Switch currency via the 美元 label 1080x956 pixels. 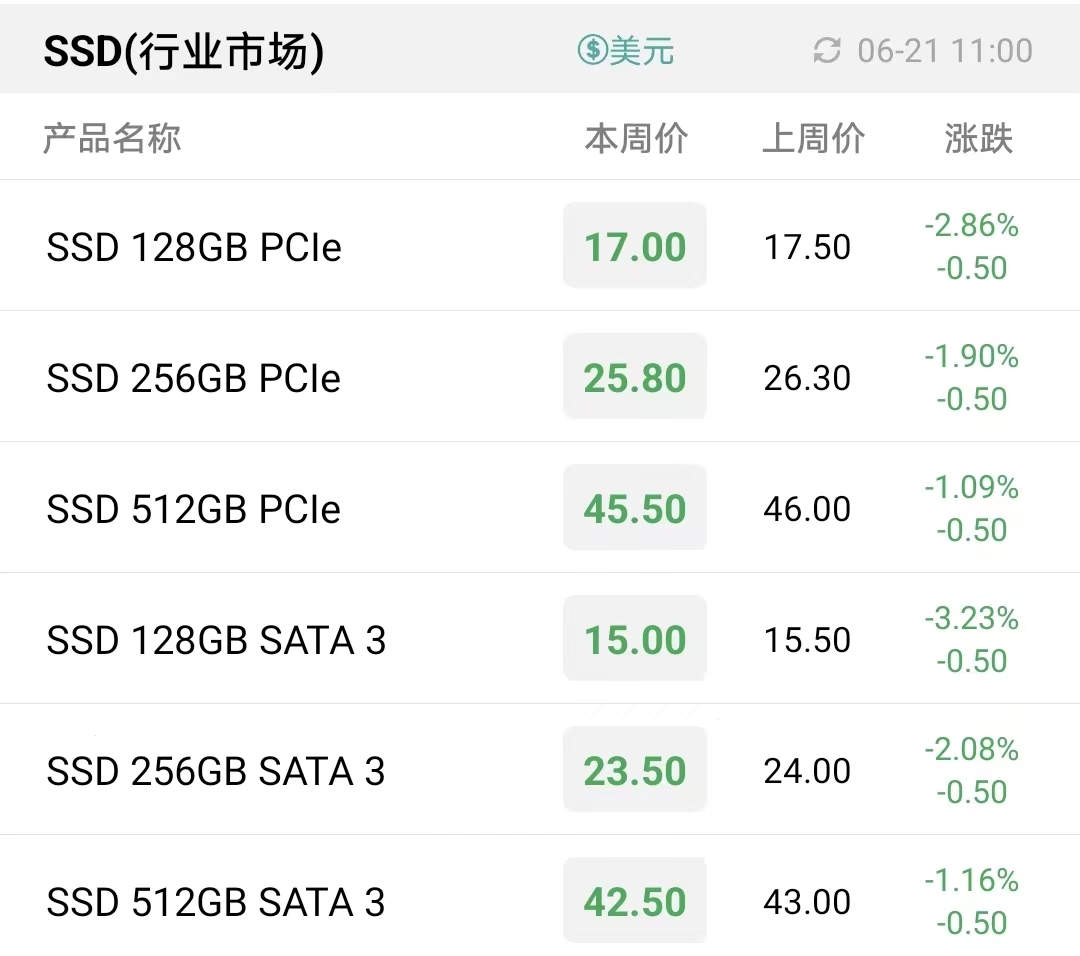641,50
